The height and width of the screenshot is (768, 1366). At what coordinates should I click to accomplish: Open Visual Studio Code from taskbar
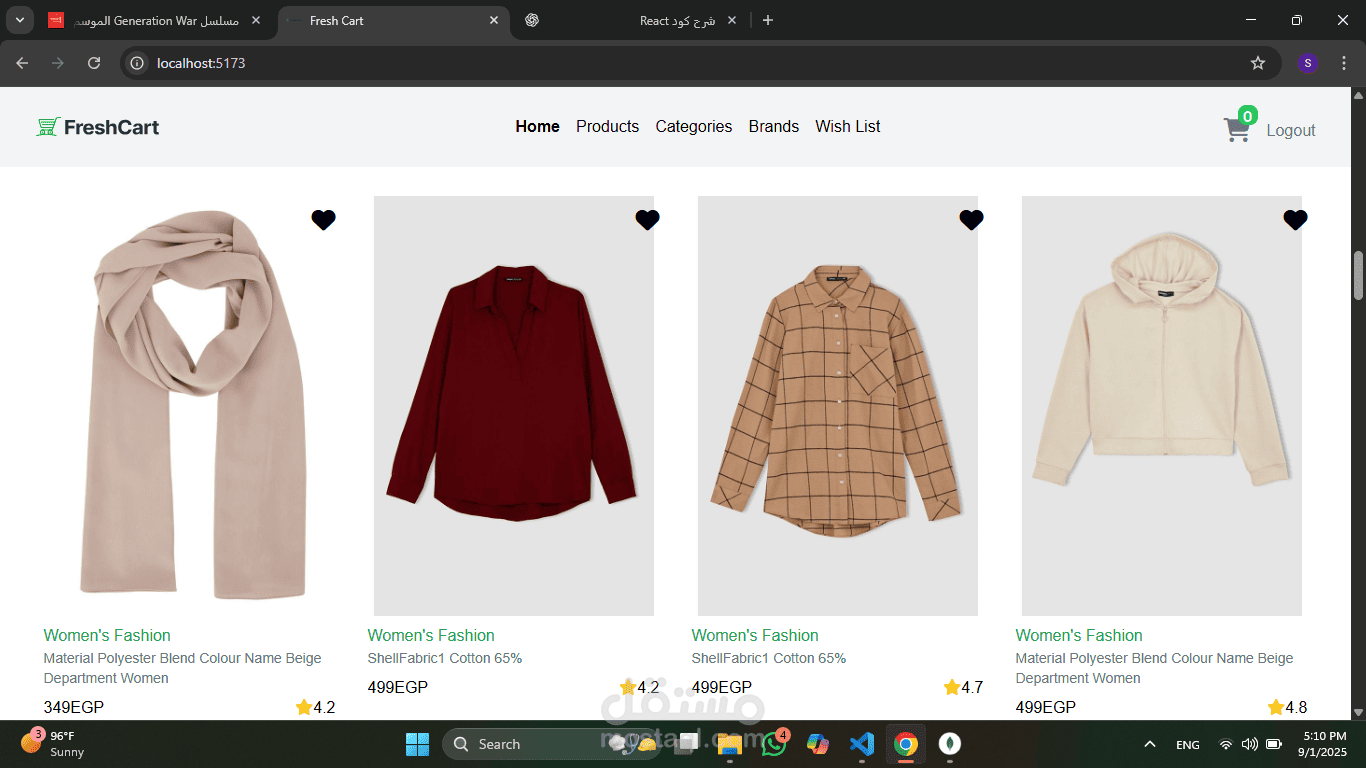pos(861,744)
